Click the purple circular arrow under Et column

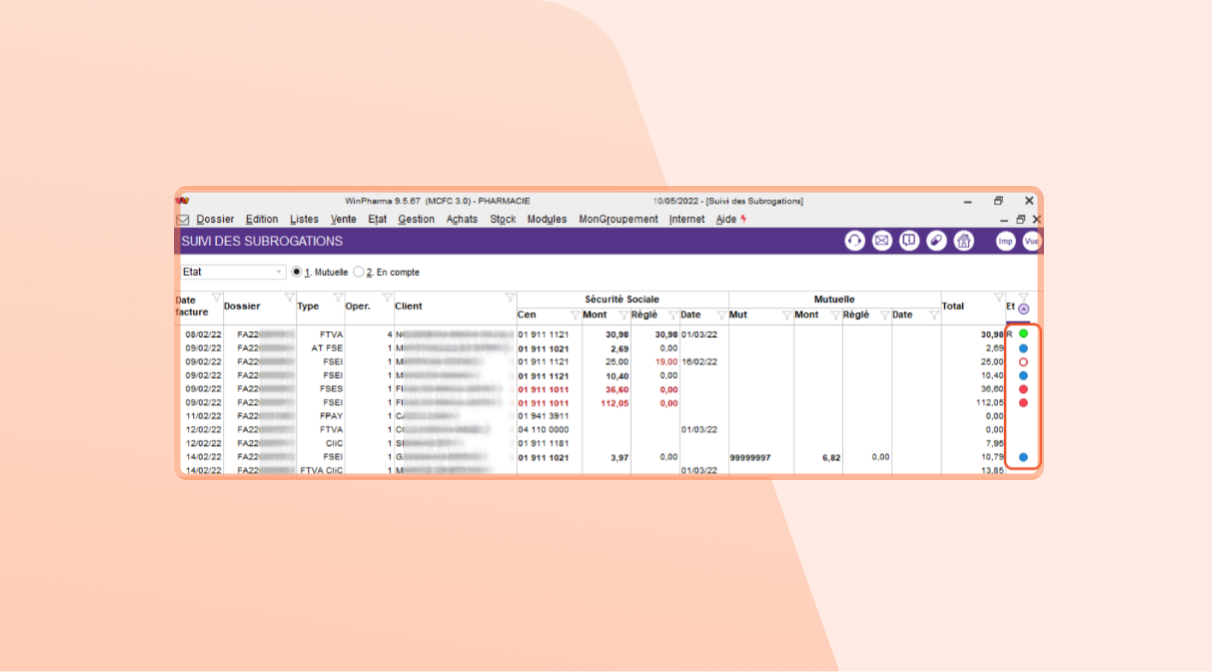(x=1023, y=309)
